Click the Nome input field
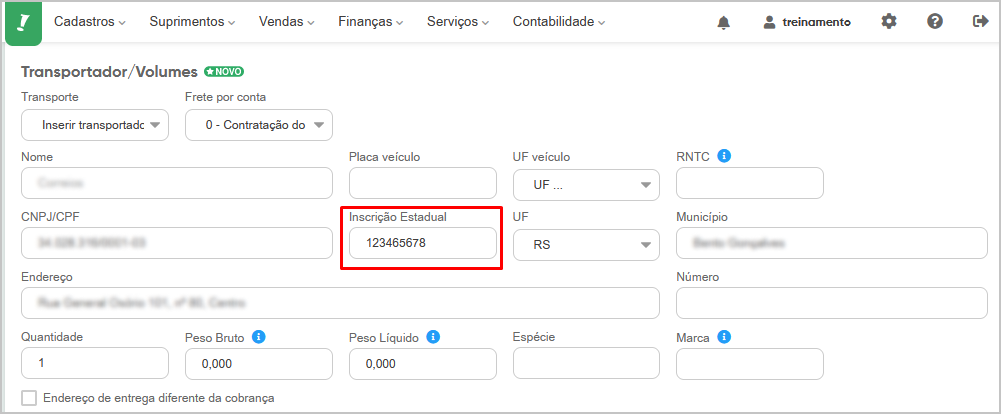 coord(177,184)
